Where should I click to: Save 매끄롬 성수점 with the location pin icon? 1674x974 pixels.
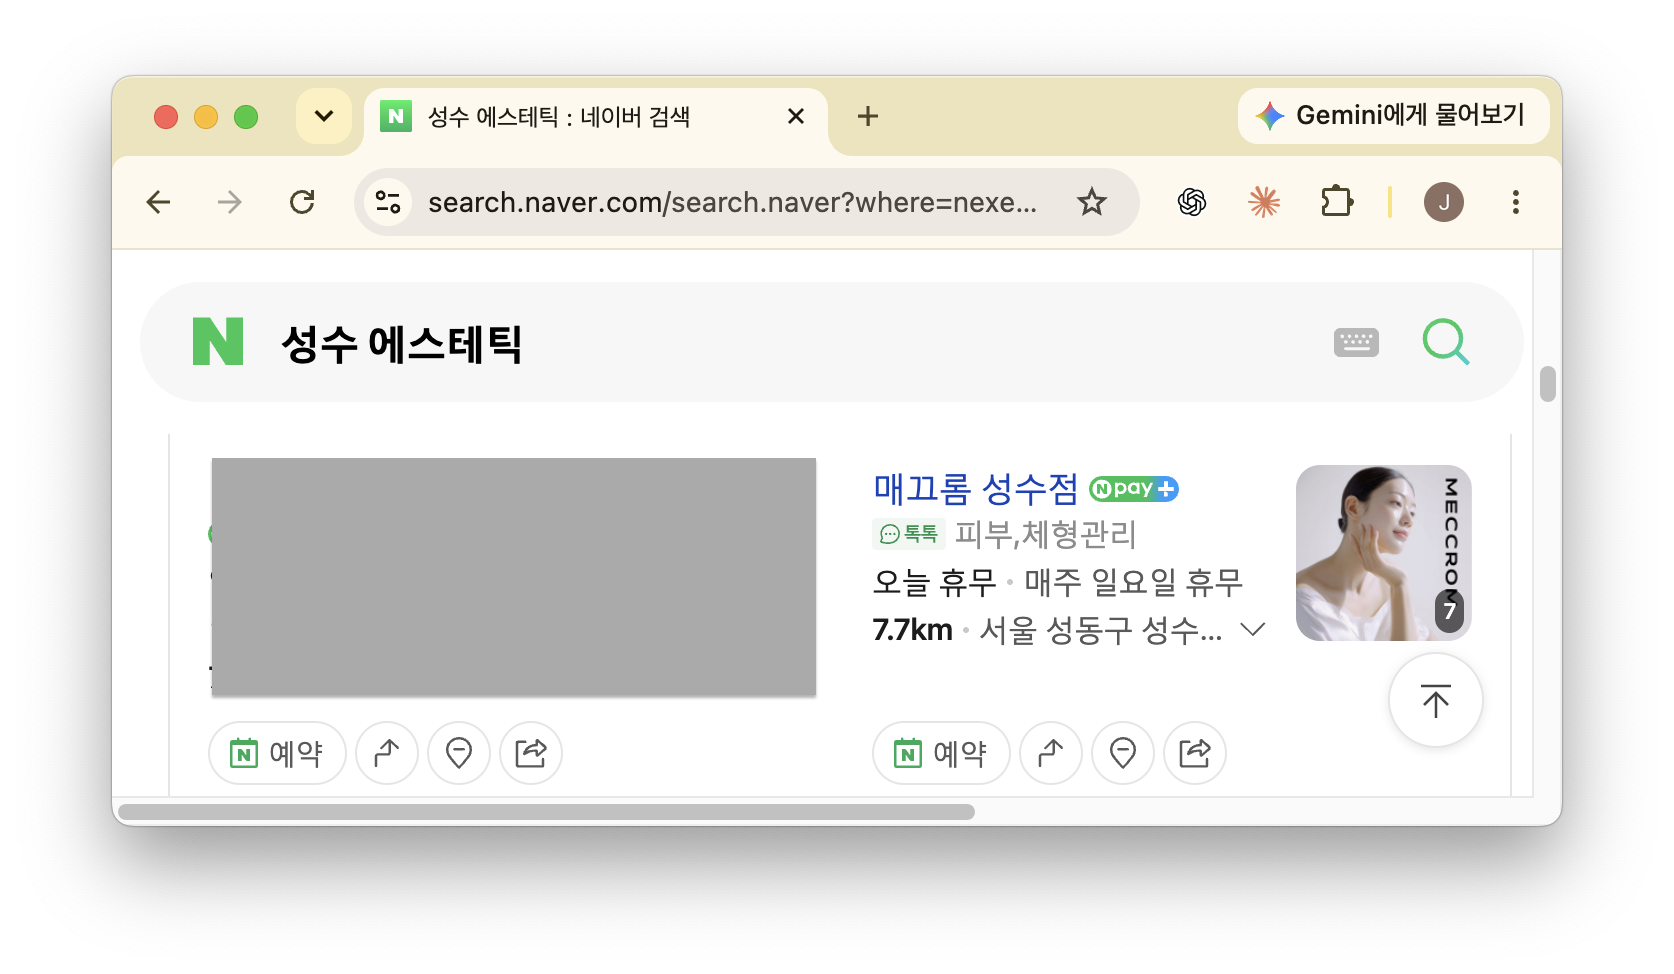[x=1123, y=753]
